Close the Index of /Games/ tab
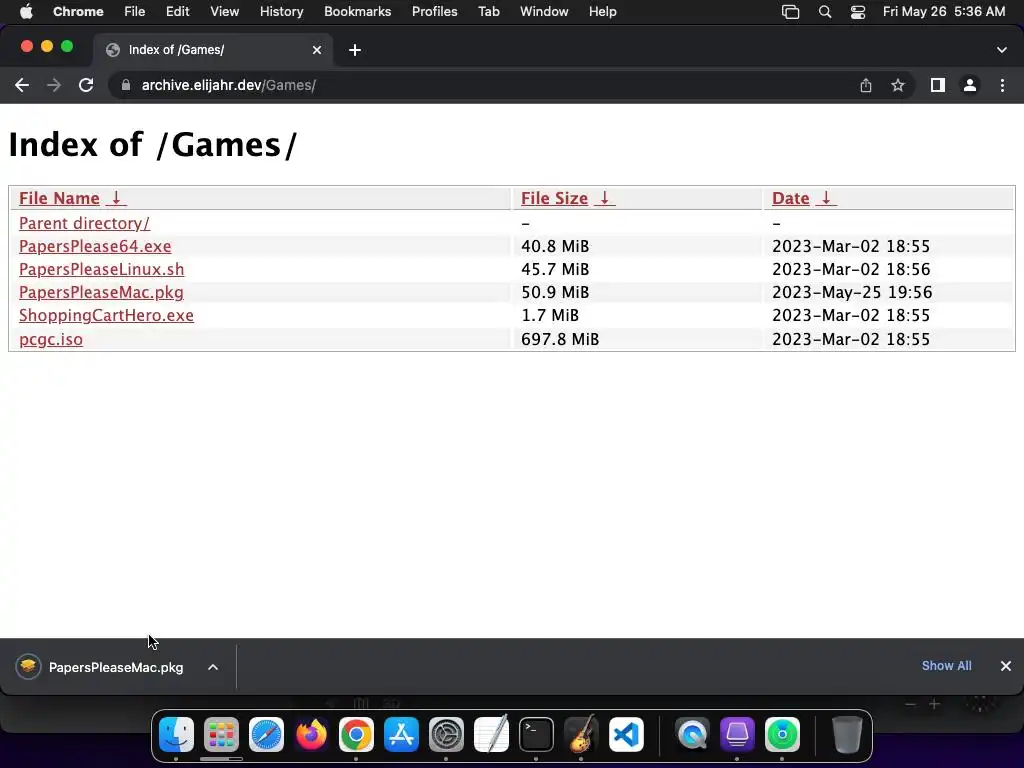Image resolution: width=1024 pixels, height=768 pixels. [317, 50]
